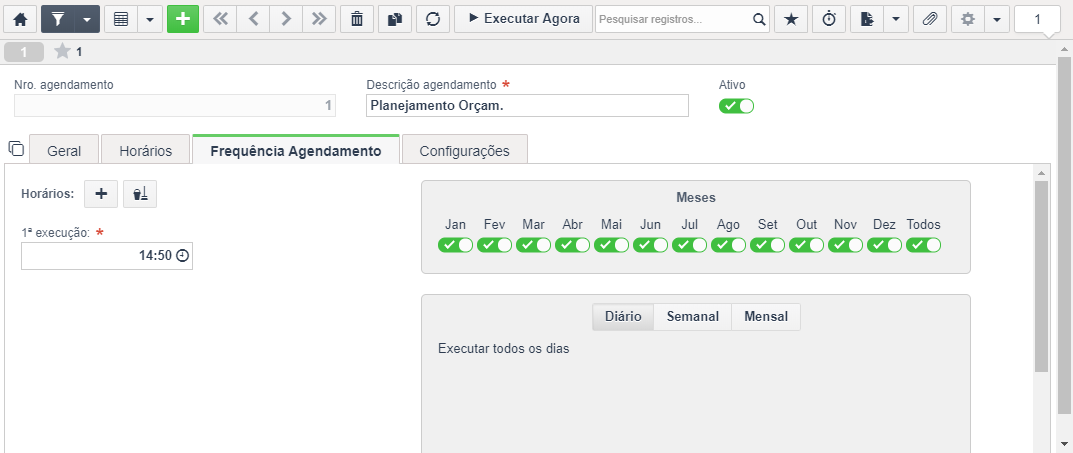Open attachments via paperclip icon
1073x453 pixels.
[929, 19]
